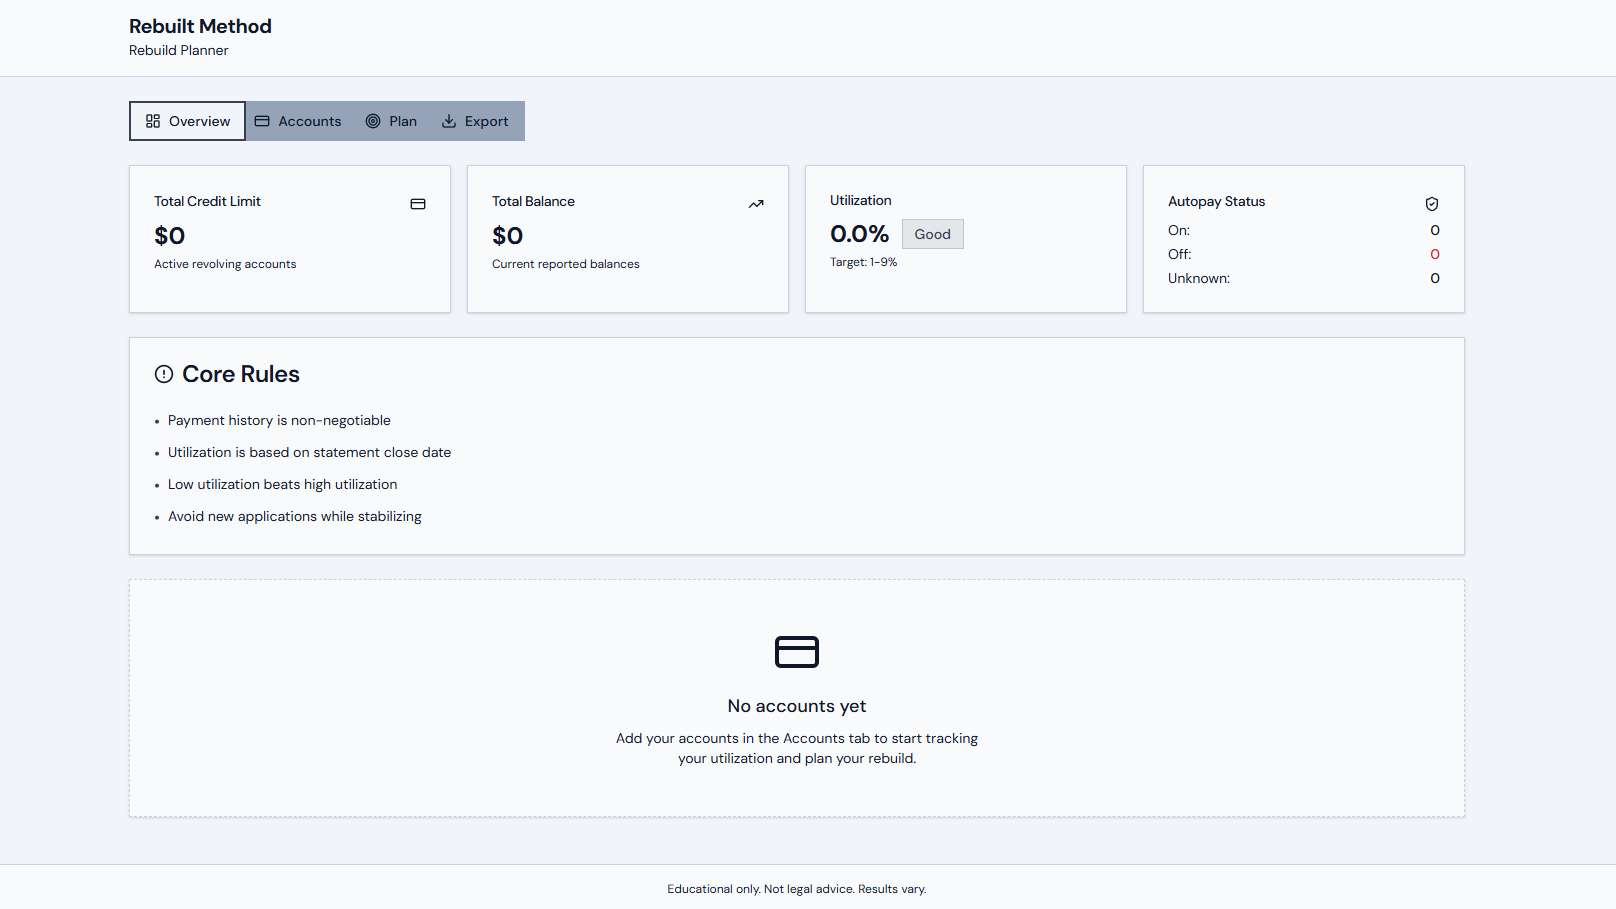Click the trending arrow icon in Total Balance

pyautogui.click(x=756, y=204)
